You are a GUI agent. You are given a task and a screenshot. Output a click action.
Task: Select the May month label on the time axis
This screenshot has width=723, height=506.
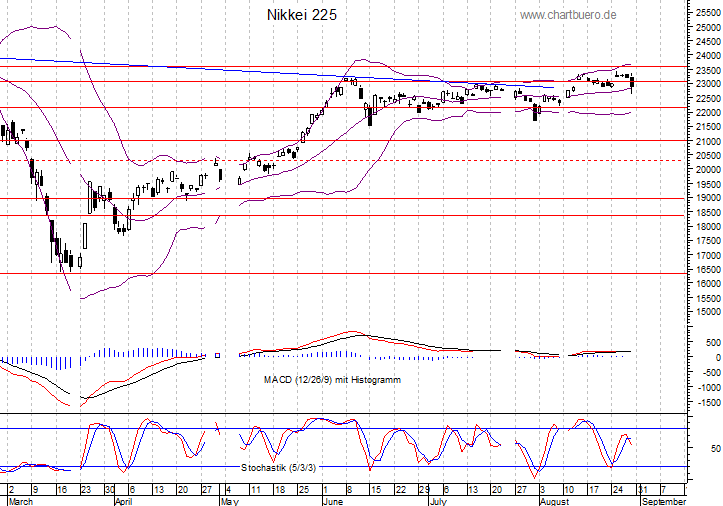tap(230, 501)
